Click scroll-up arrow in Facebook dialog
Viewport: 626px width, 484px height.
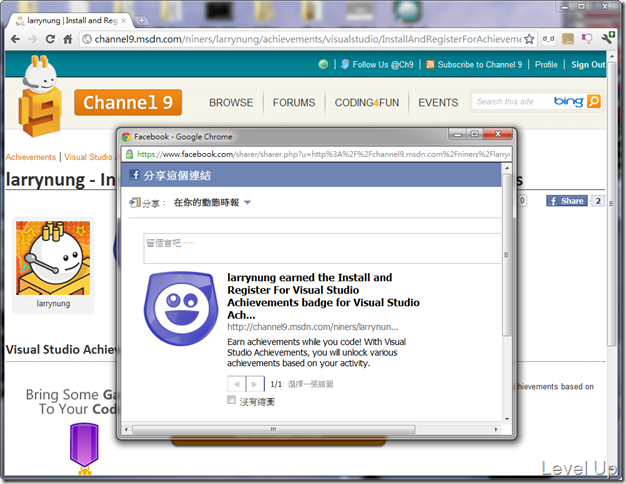click(507, 168)
